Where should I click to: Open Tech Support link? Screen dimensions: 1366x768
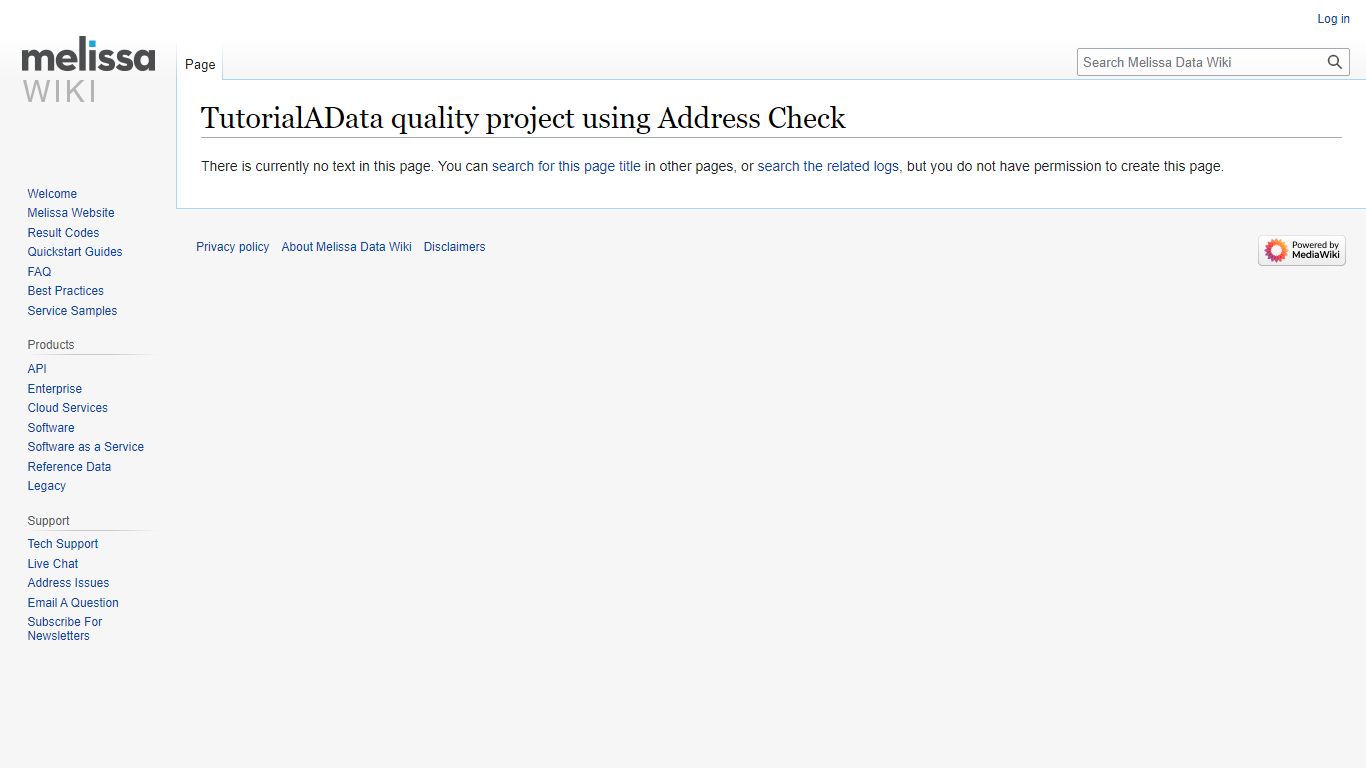coord(62,544)
